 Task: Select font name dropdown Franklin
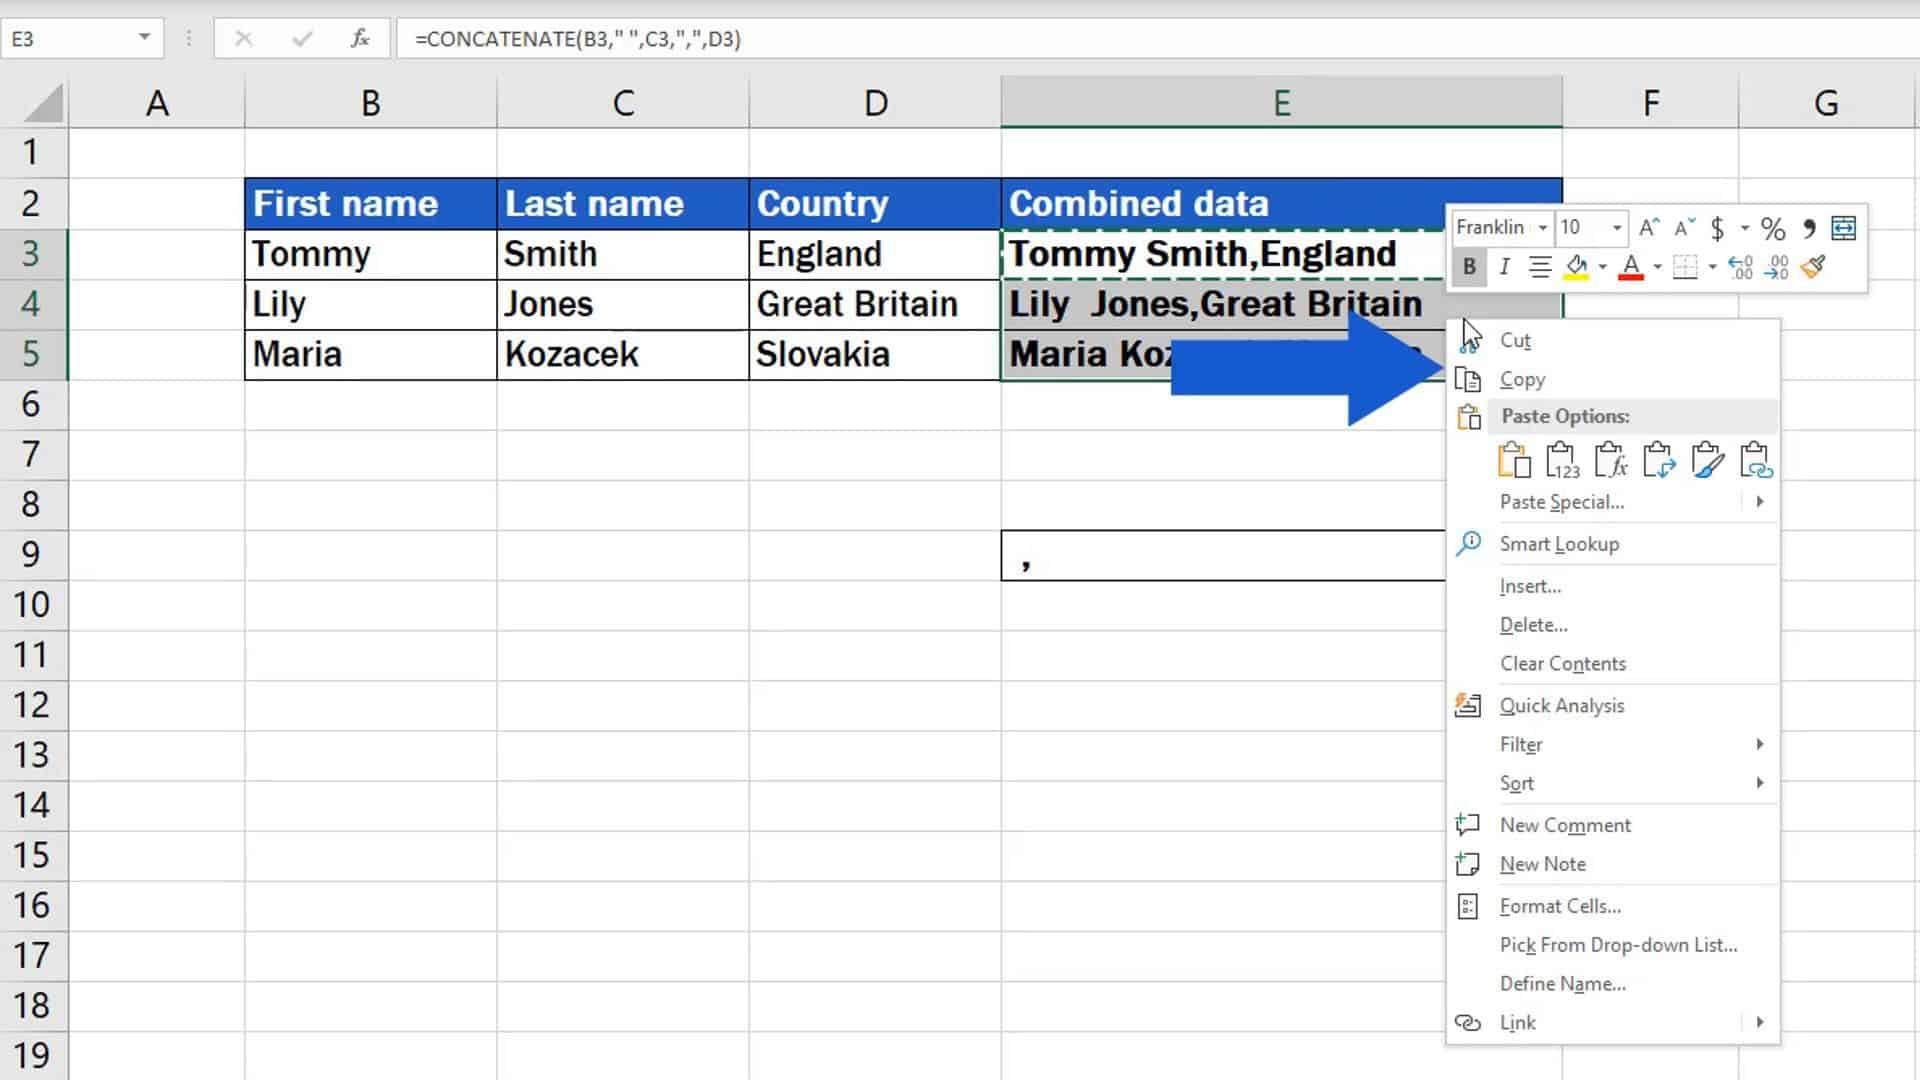click(1499, 225)
